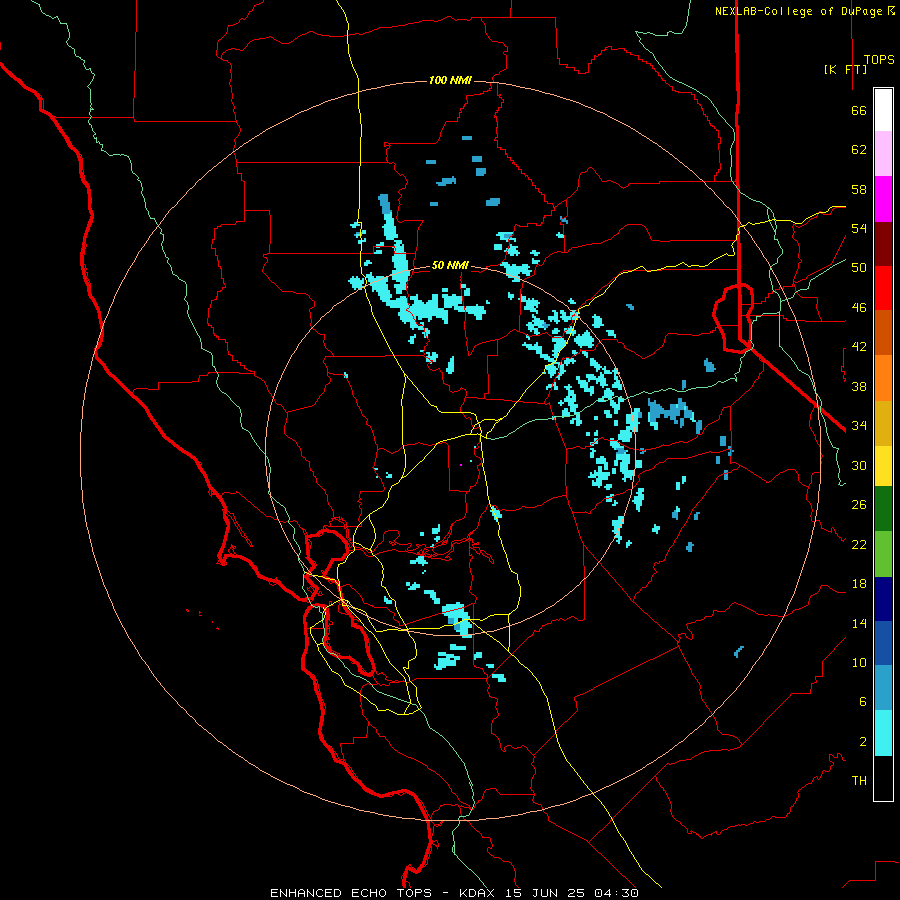The image size is (900, 900).
Task: Click the '54' legend value
Action: click(859, 228)
